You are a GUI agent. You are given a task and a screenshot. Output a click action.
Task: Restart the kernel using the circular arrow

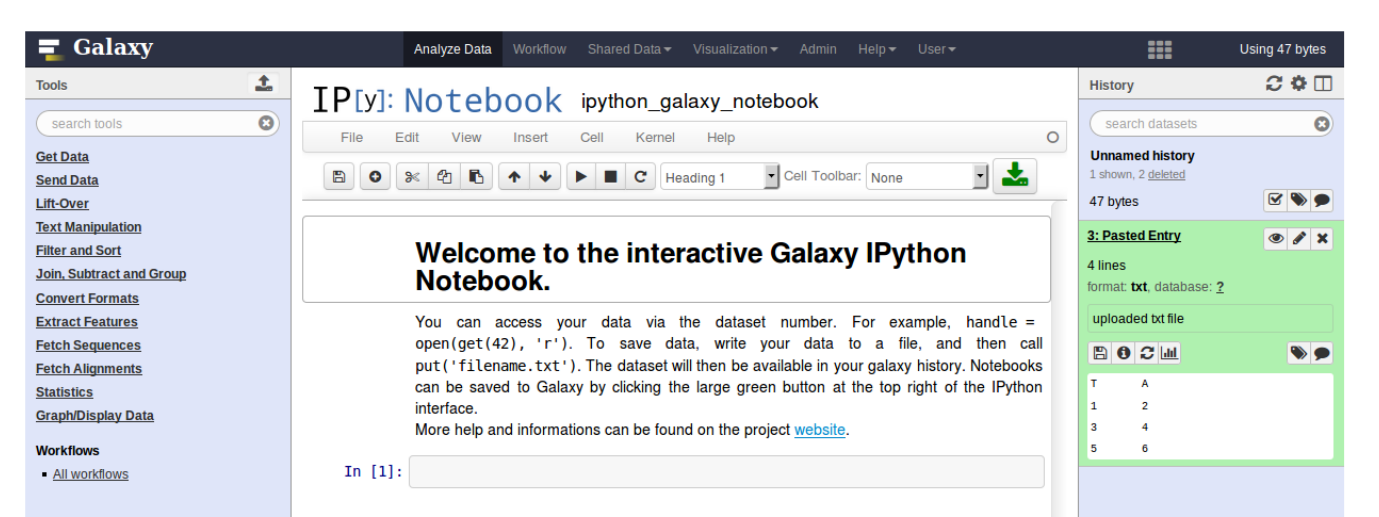(x=641, y=177)
